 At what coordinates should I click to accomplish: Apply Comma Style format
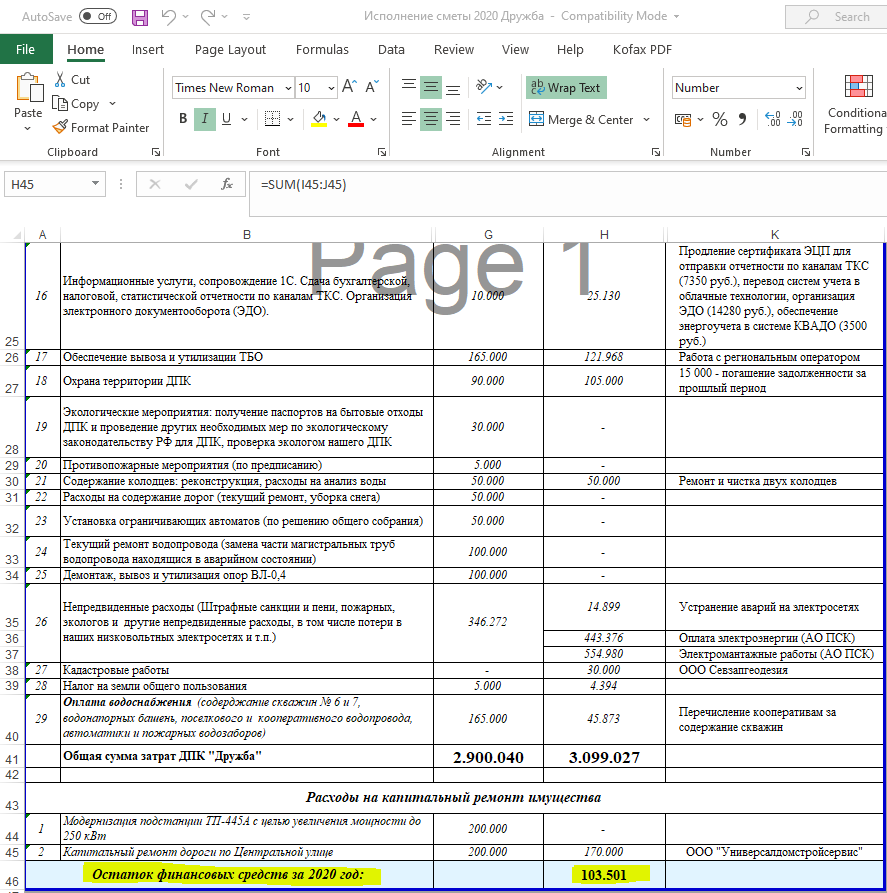click(x=742, y=119)
